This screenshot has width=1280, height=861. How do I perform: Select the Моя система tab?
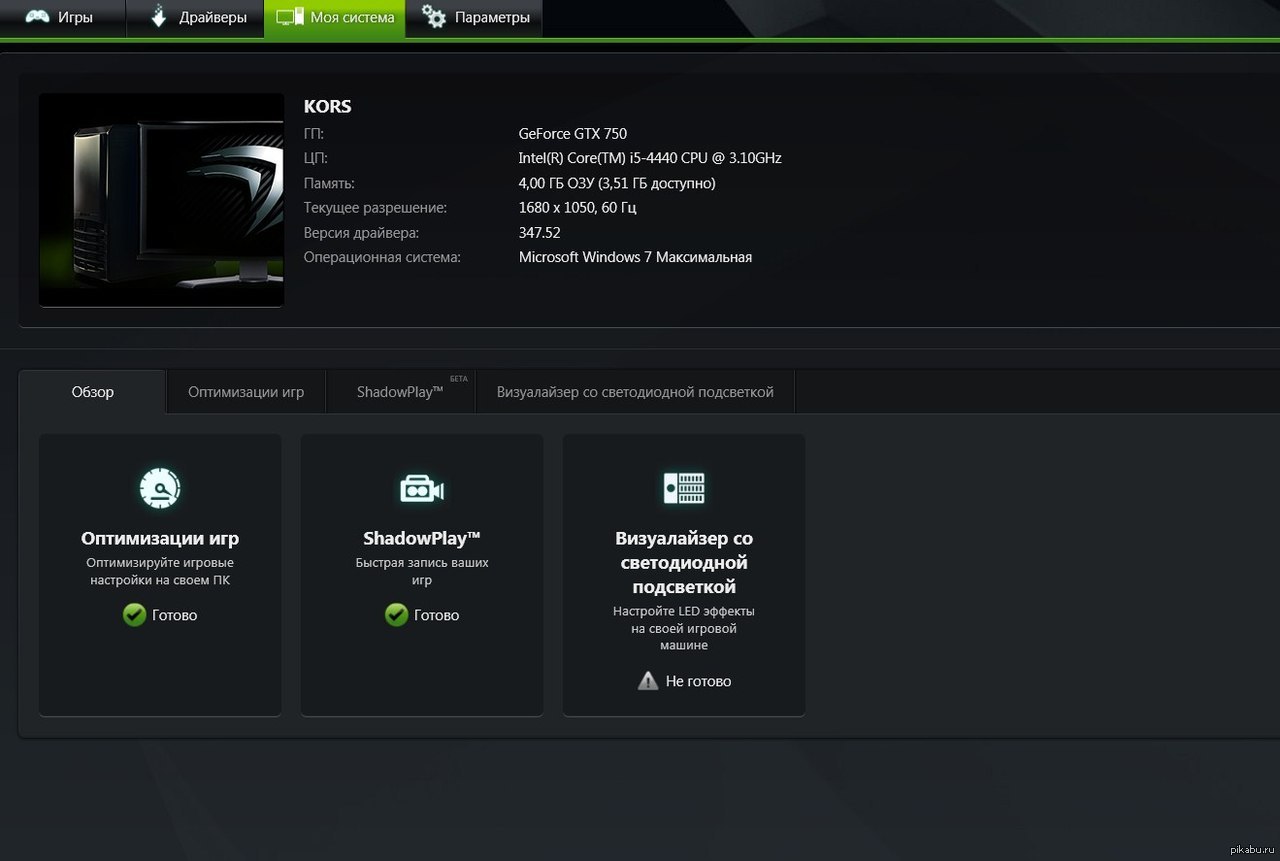[x=335, y=18]
